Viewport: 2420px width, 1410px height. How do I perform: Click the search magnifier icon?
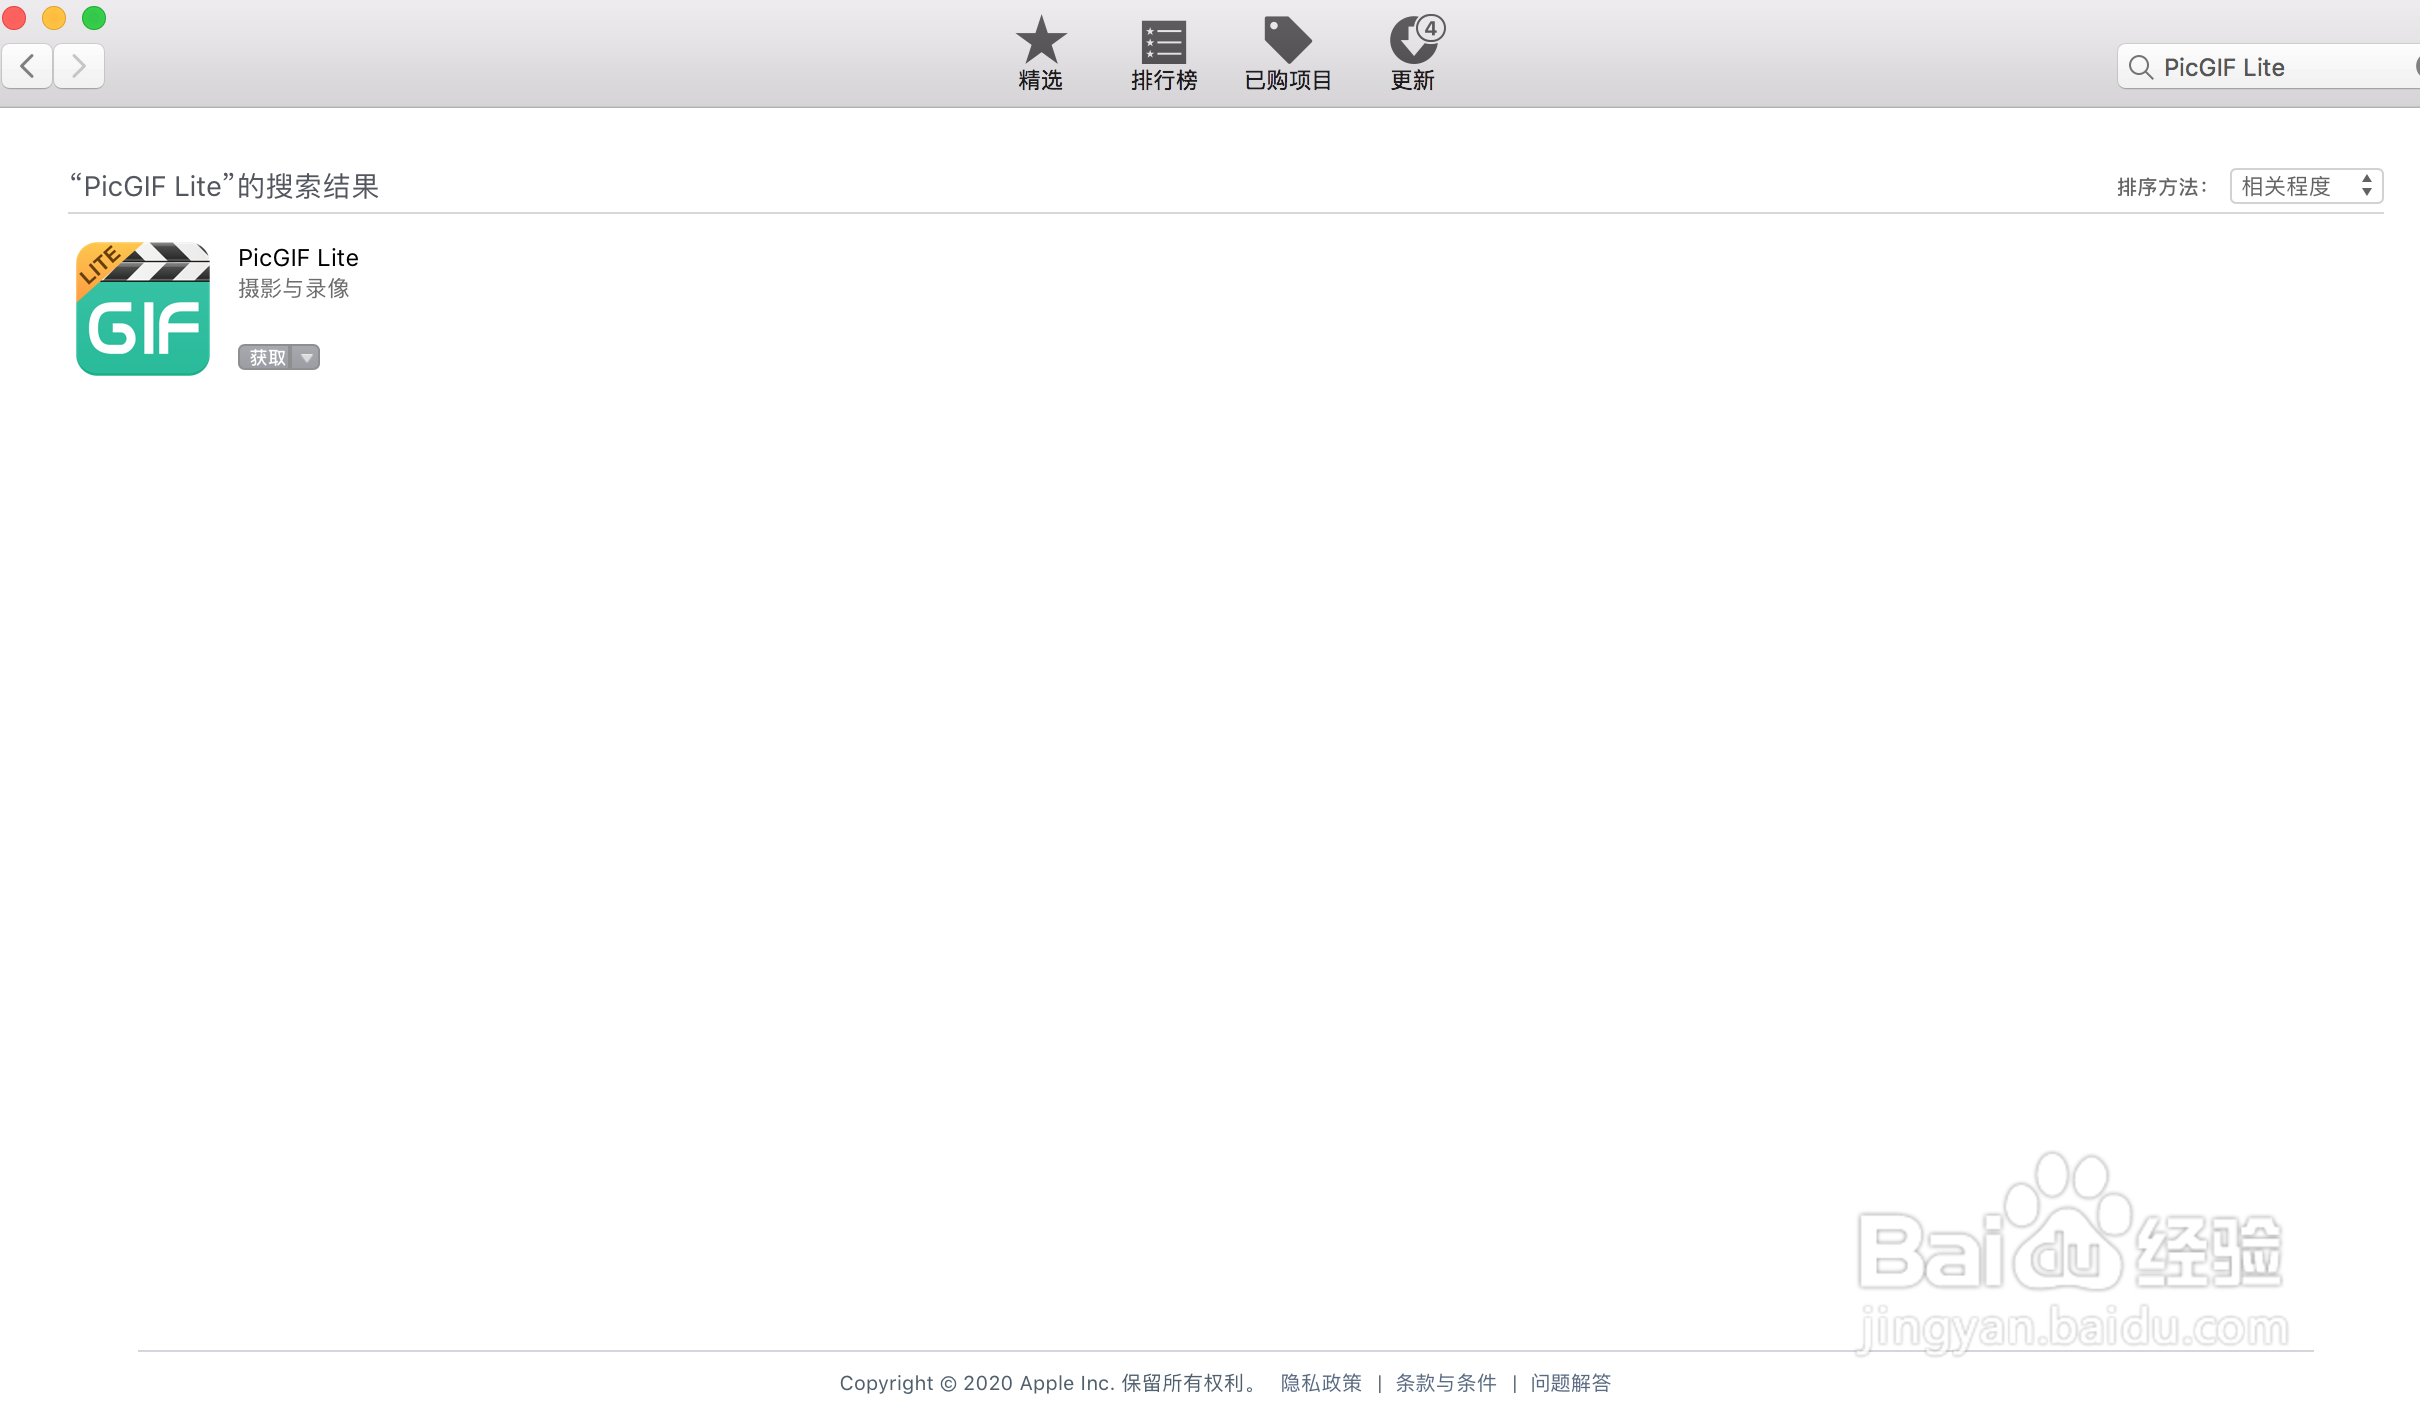tap(2141, 66)
